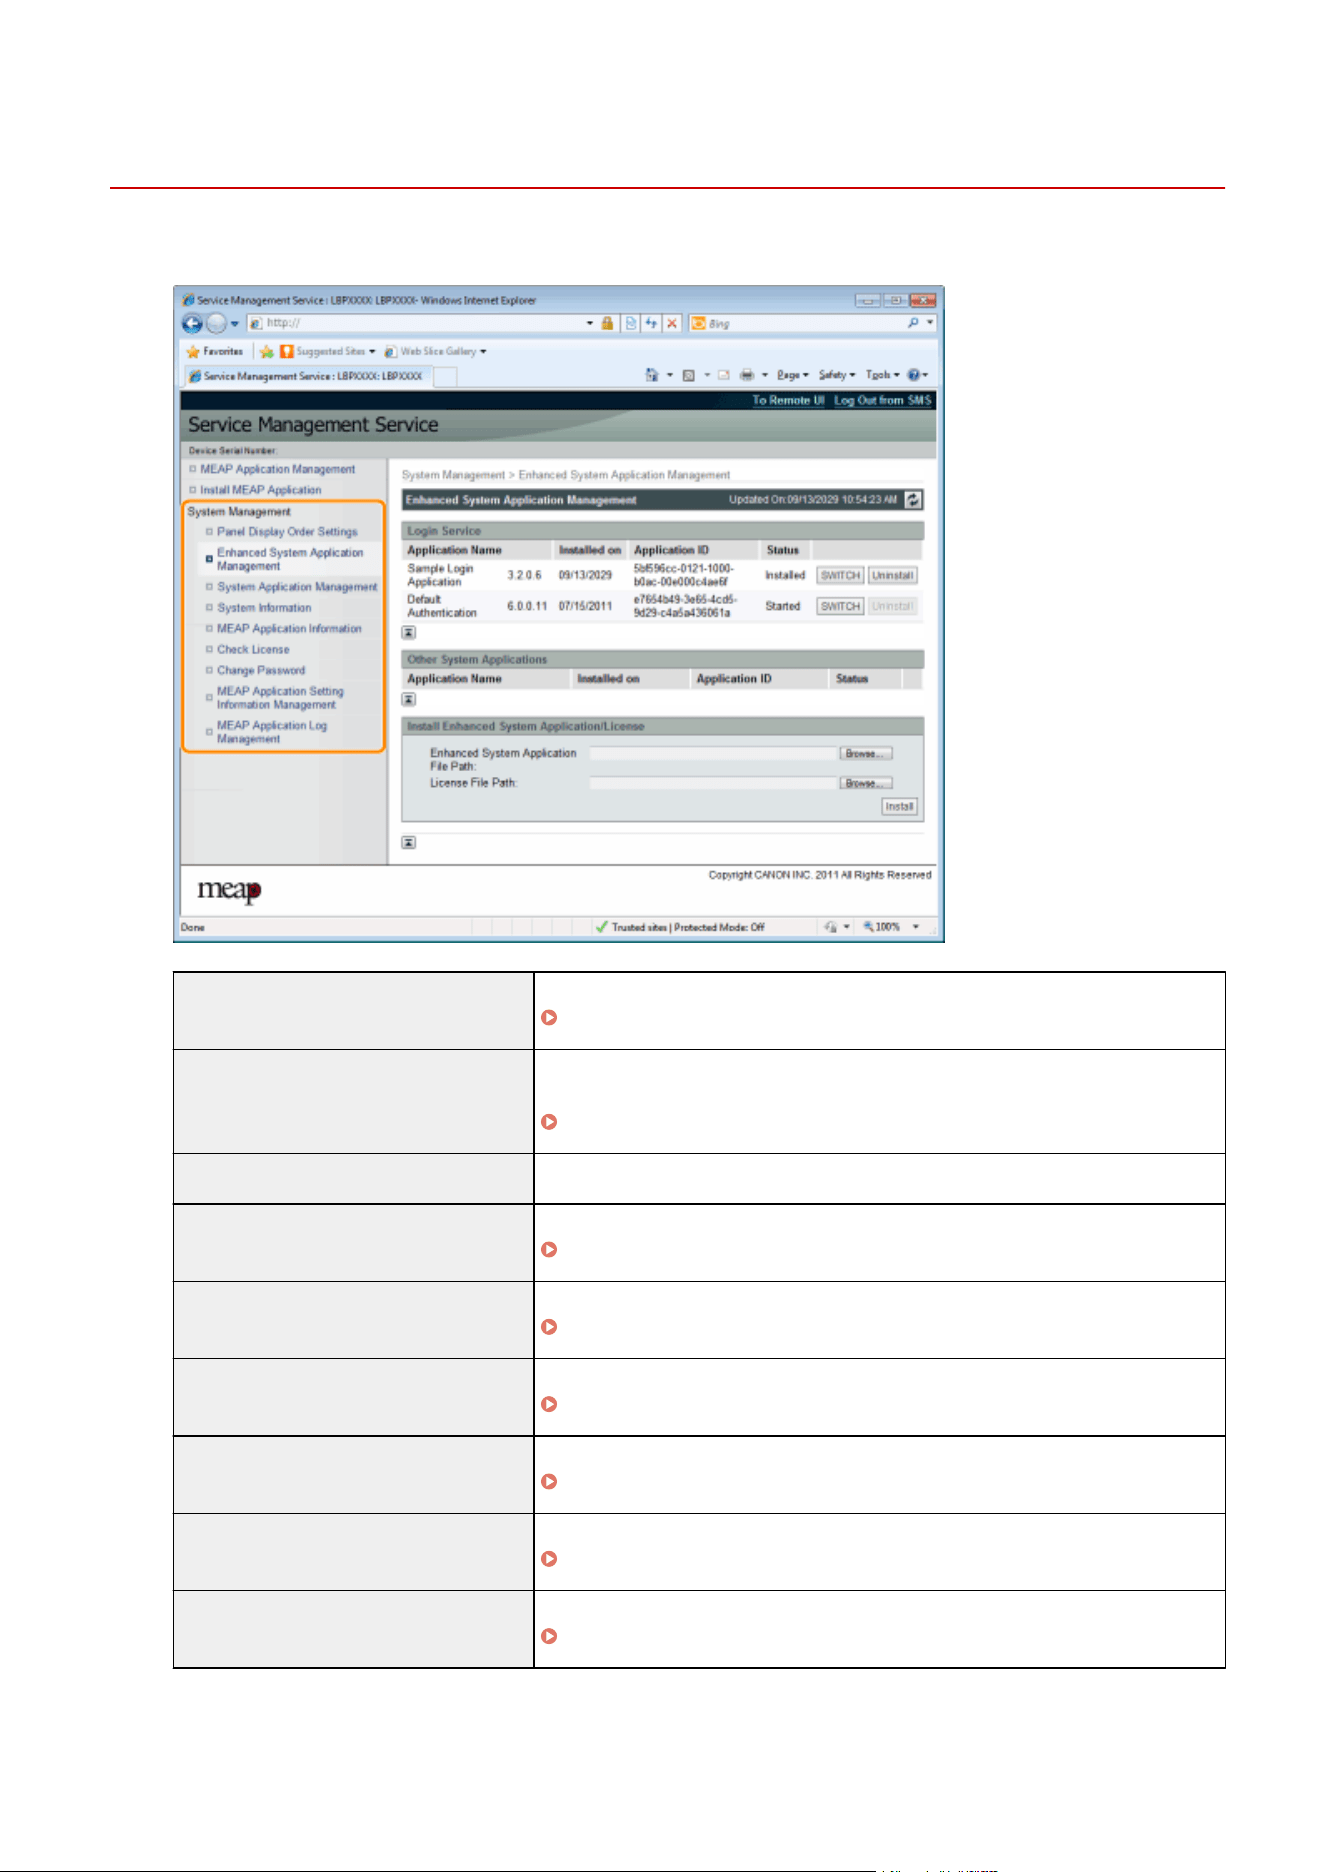This screenshot has height=1872, width=1324.
Task: Click the refresh icon beside Updated On timestamp
Action: pos(913,499)
